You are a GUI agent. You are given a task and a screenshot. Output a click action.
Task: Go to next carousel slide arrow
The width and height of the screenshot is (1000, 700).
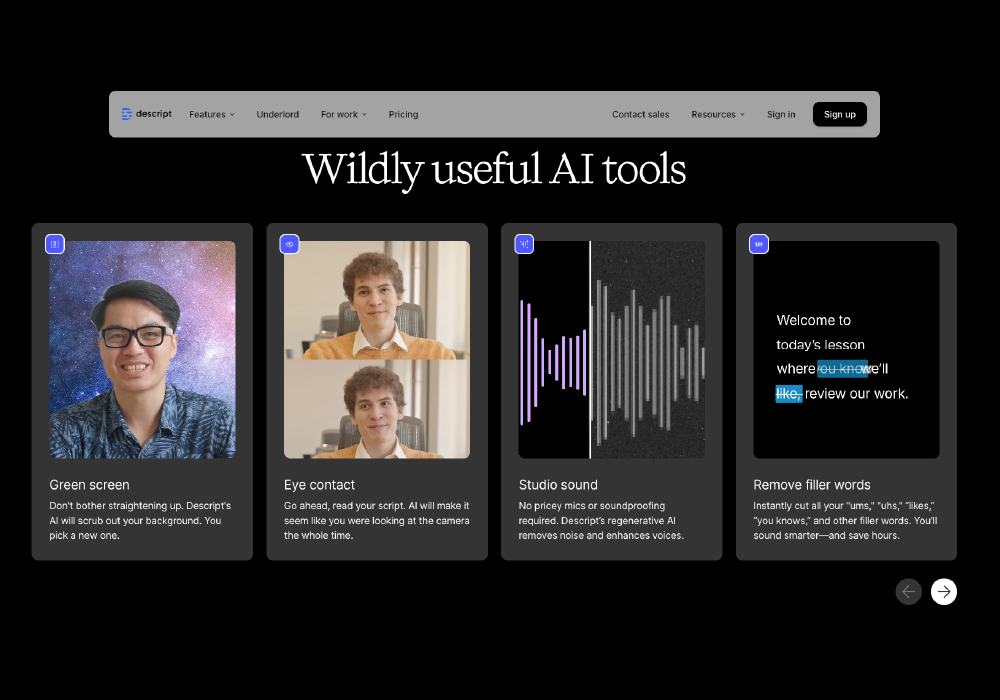(x=943, y=592)
